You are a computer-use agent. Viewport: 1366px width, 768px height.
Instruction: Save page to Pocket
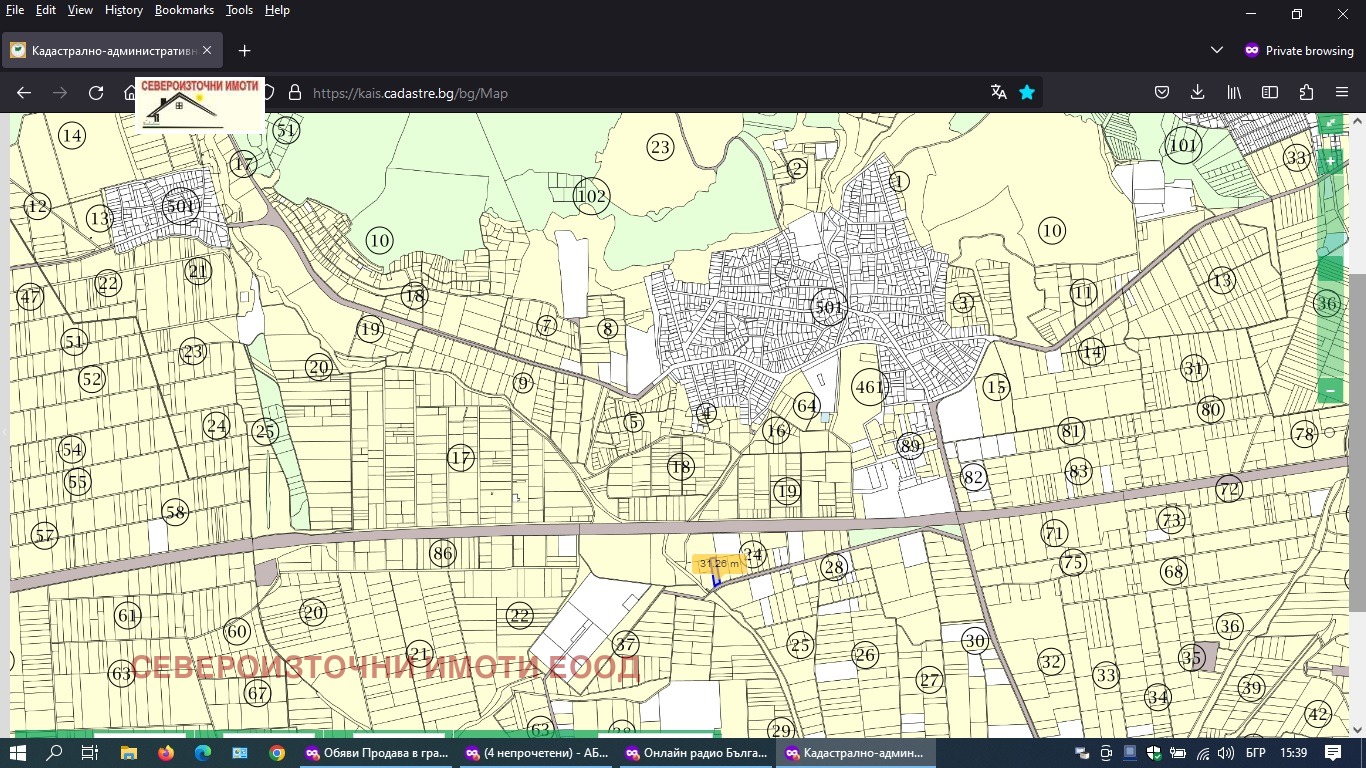tap(1162, 92)
